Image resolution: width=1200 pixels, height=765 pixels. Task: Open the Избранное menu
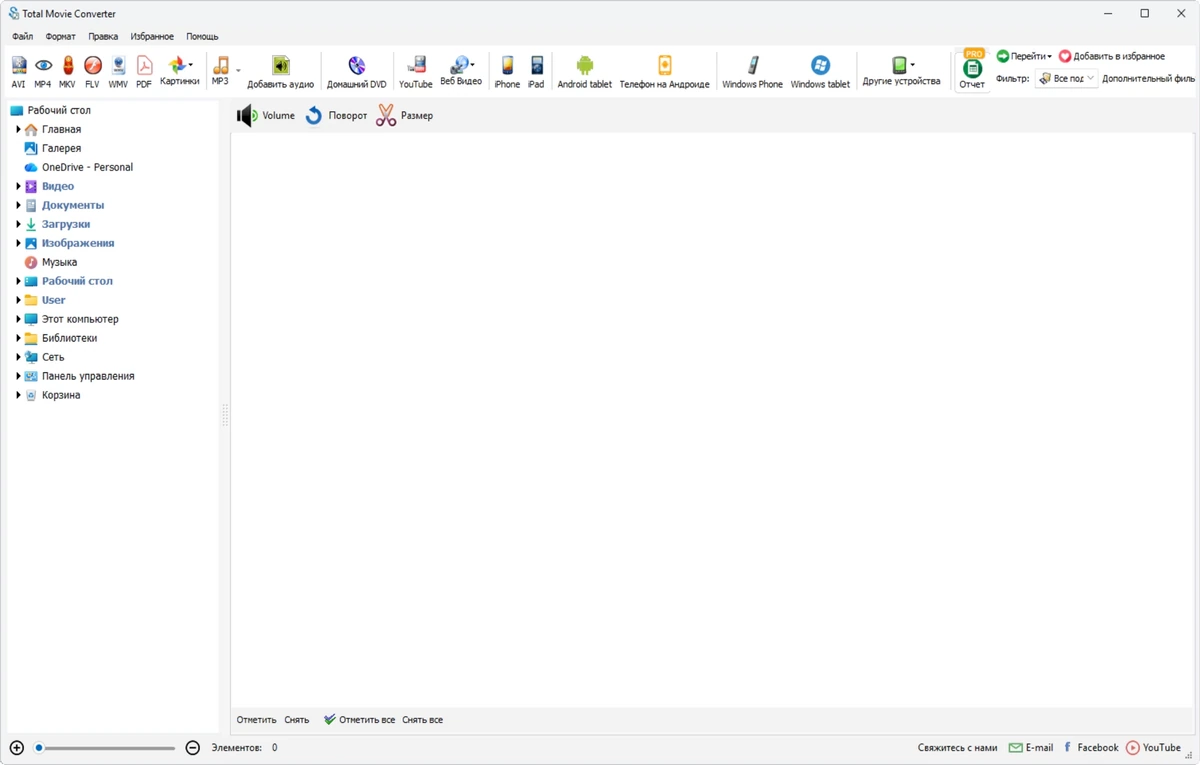click(152, 37)
